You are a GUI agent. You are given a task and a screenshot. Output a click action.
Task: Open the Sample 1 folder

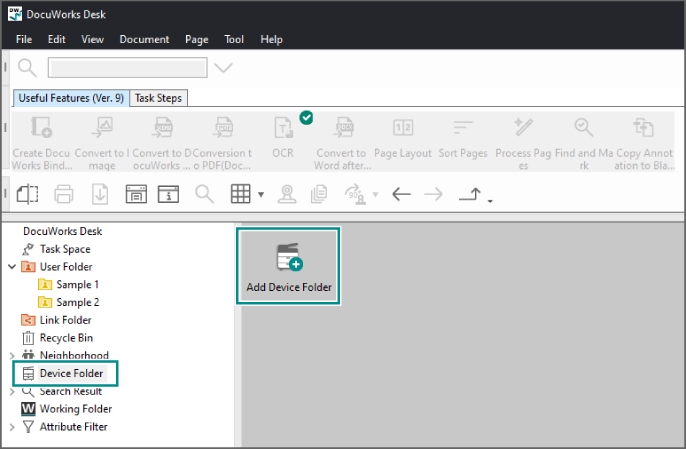pos(77,285)
